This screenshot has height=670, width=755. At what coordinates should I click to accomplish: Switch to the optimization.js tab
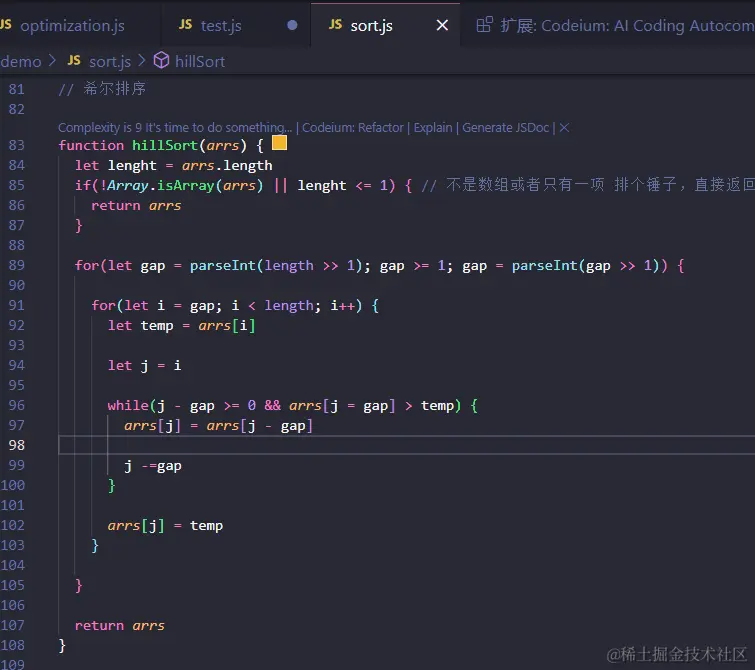pyautogui.click(x=72, y=26)
